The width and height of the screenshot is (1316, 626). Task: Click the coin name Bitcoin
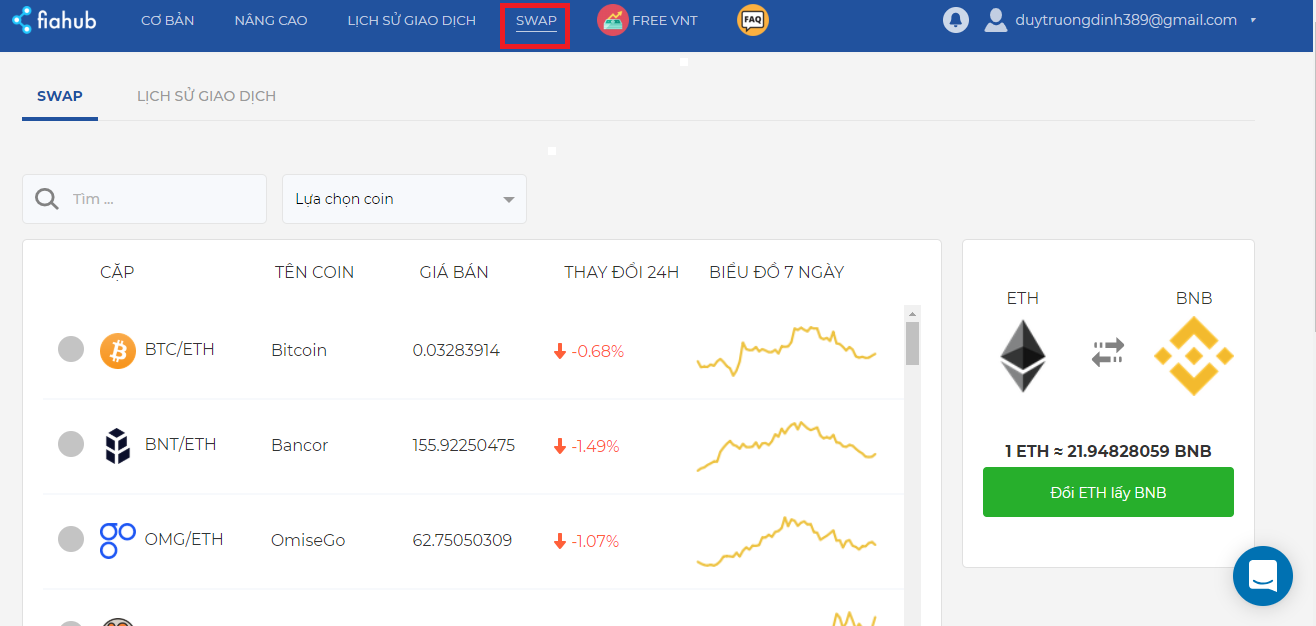click(299, 350)
